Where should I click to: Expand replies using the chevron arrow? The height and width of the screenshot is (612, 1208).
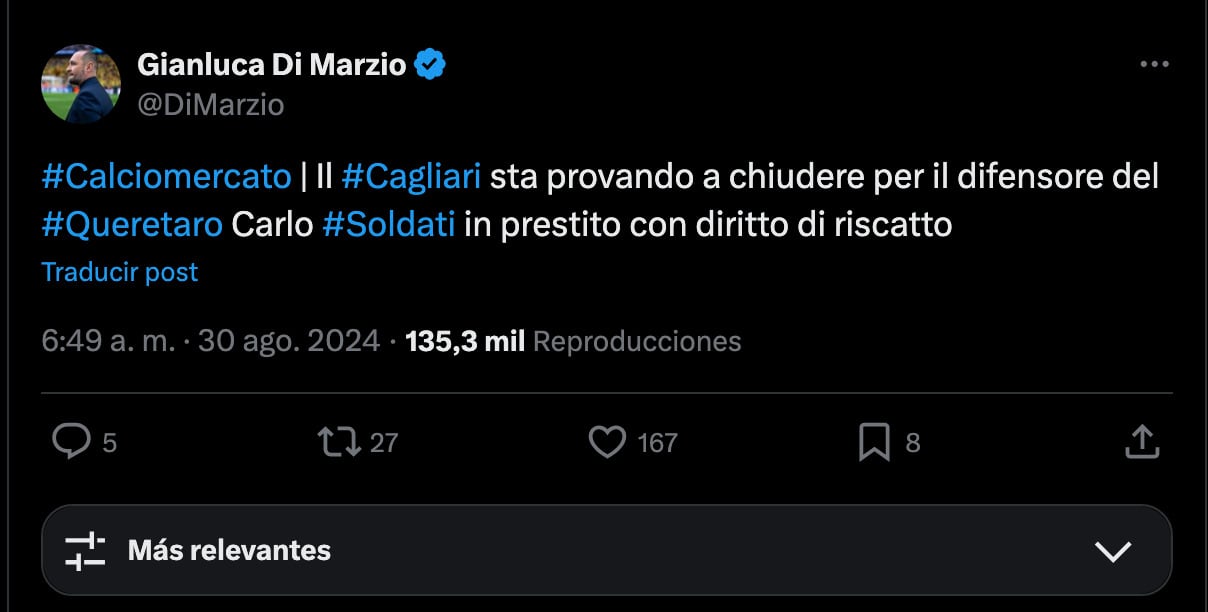1111,550
